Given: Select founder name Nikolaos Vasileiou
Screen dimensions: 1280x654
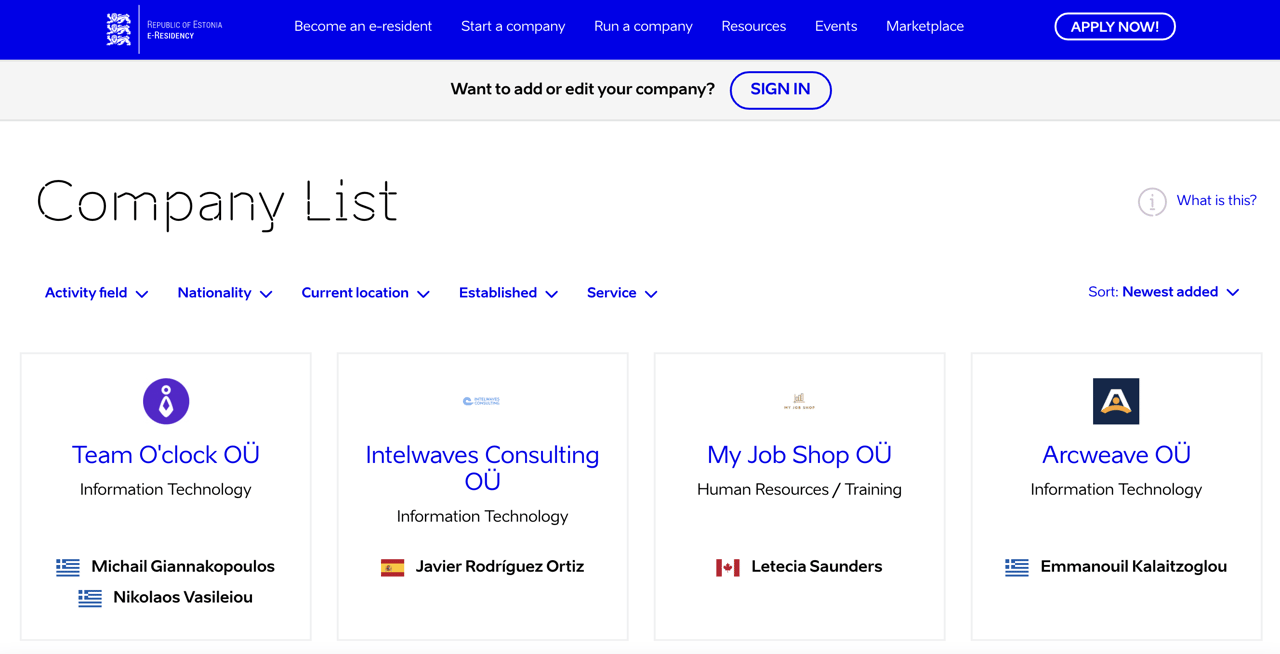Looking at the screenshot, I should (183, 598).
